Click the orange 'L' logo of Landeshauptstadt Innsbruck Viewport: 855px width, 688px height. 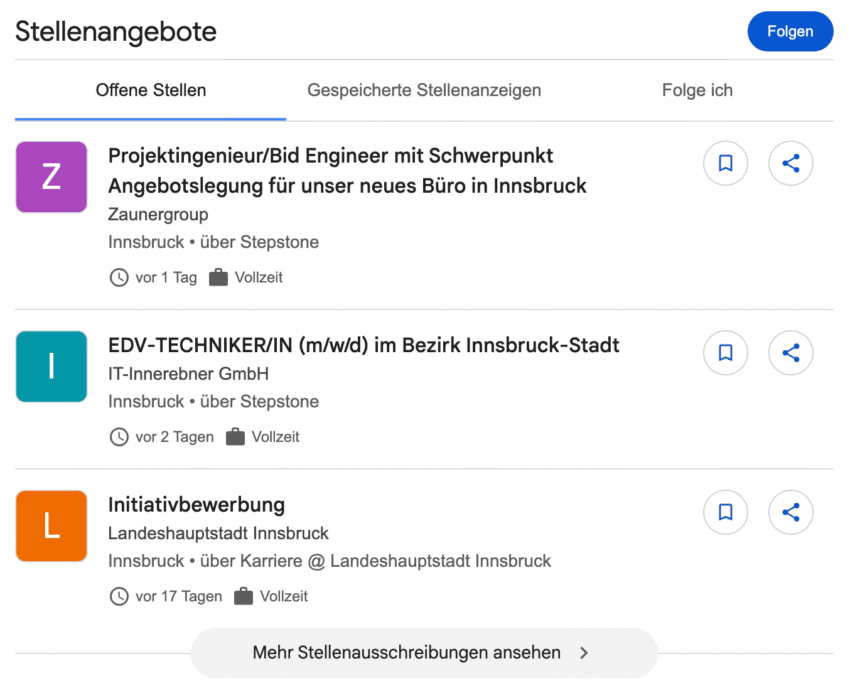(51, 526)
